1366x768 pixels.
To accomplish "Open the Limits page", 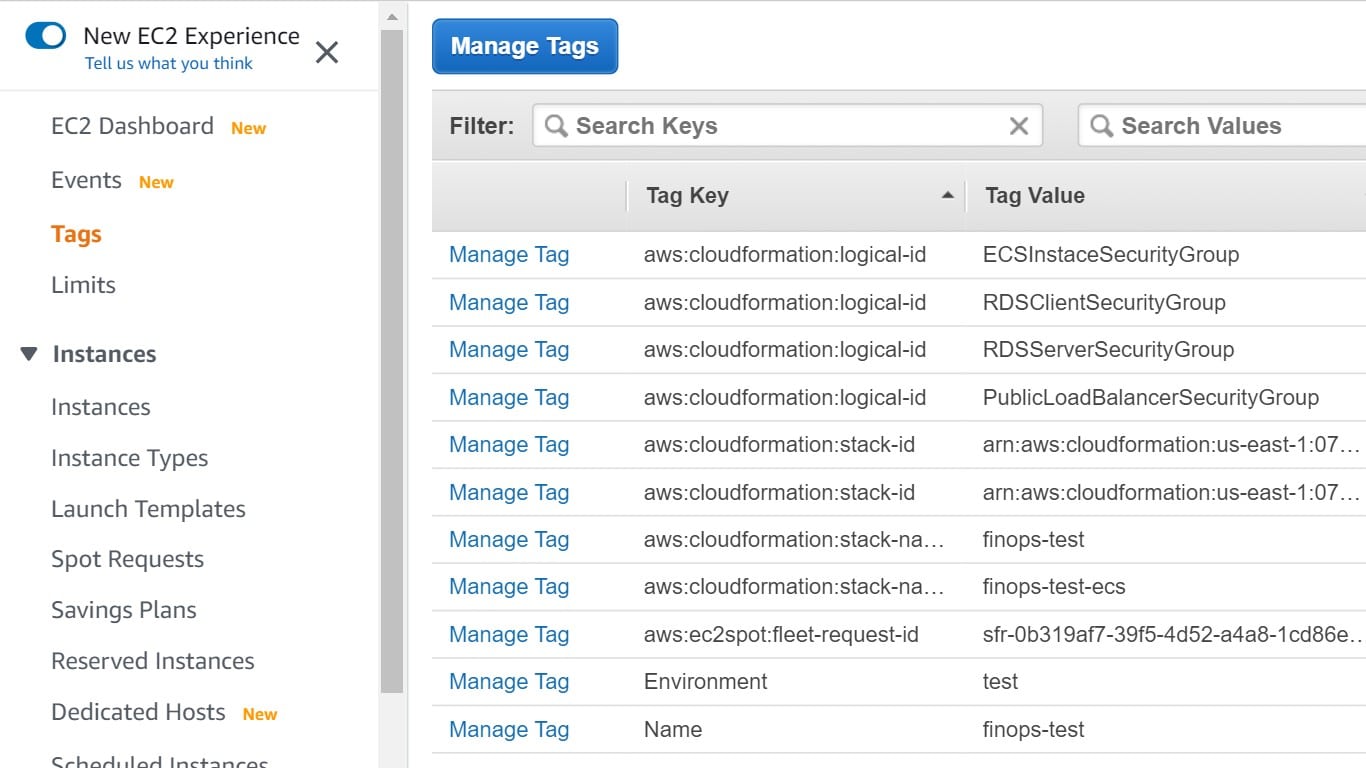I will pyautogui.click(x=83, y=285).
